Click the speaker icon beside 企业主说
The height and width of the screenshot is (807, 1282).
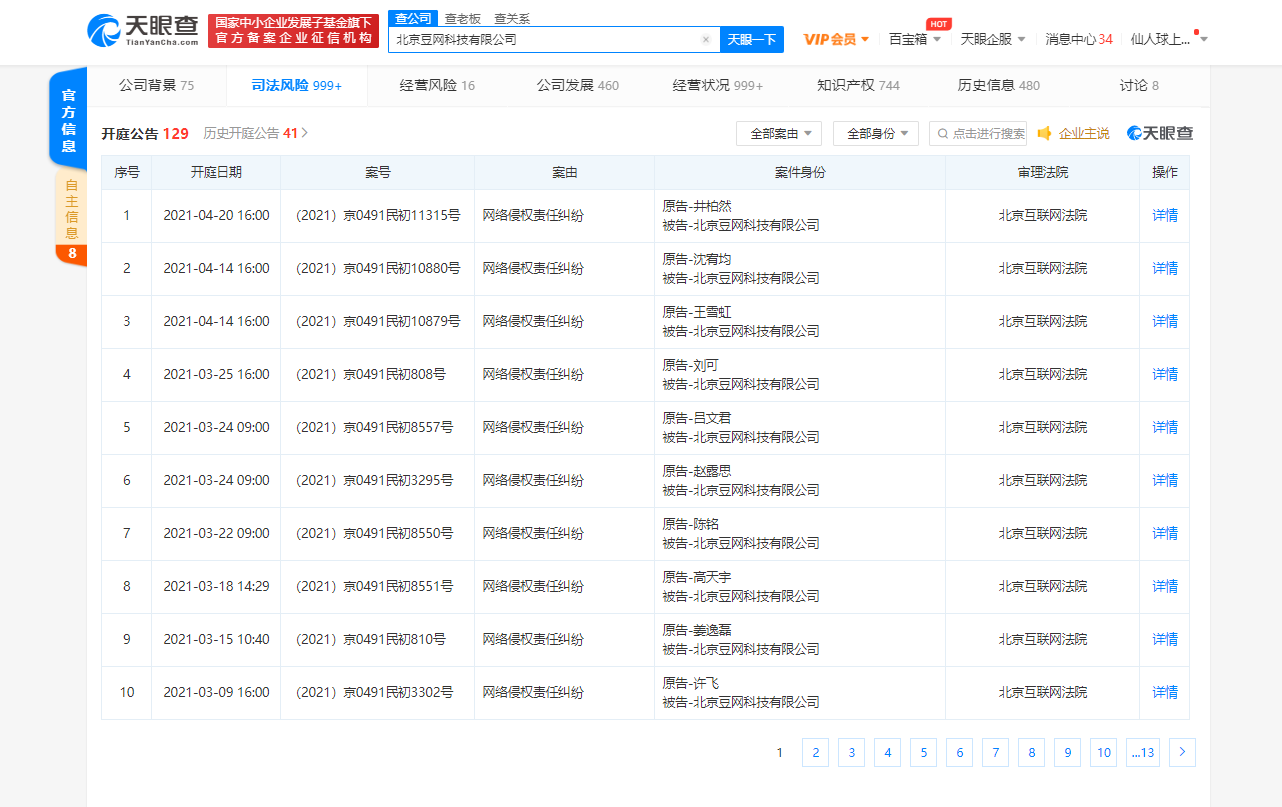1044,133
